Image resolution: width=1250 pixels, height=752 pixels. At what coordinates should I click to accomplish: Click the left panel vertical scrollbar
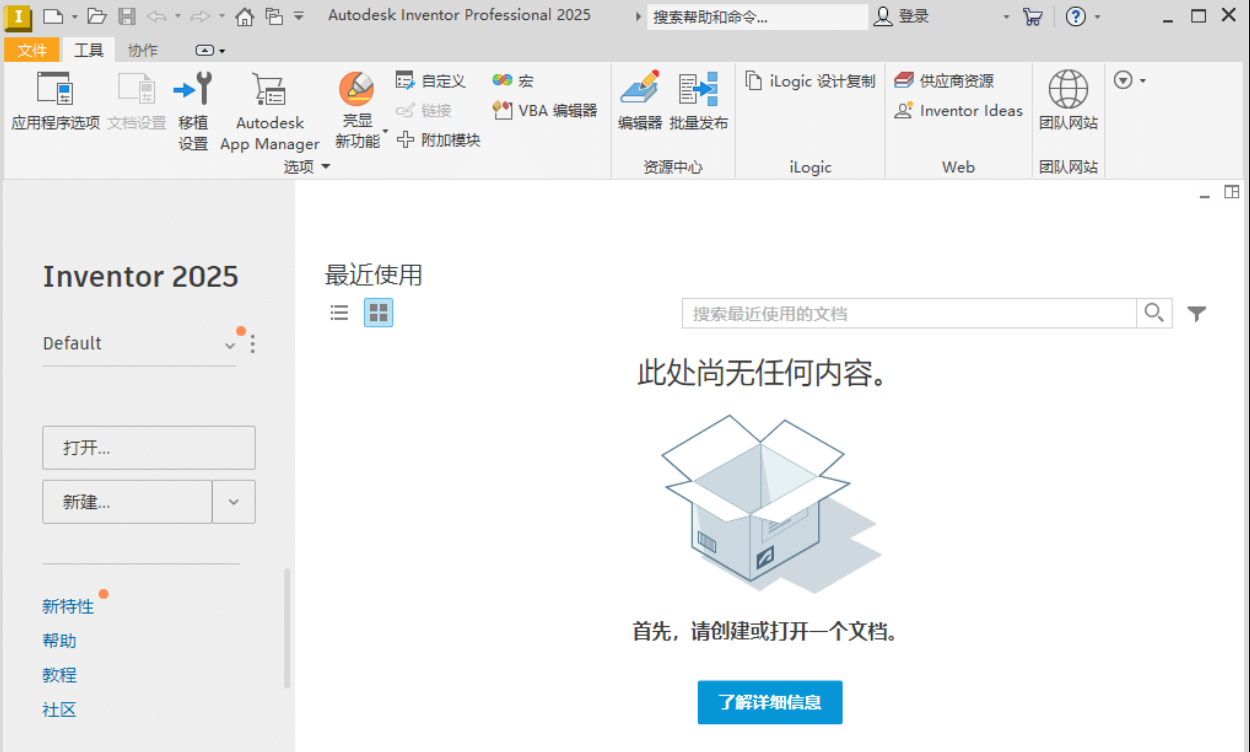(x=287, y=628)
